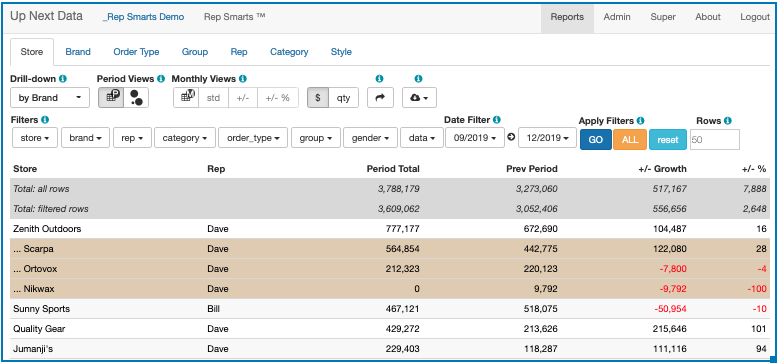Click the share arrow button

click(380, 98)
